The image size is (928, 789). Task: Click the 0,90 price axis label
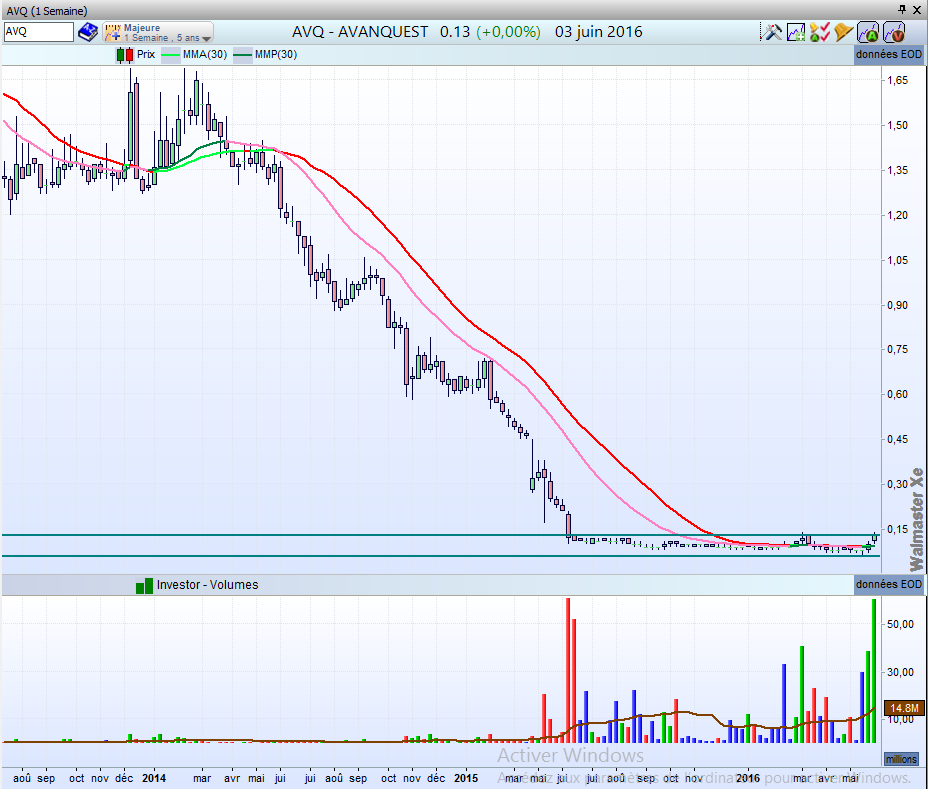[897, 305]
